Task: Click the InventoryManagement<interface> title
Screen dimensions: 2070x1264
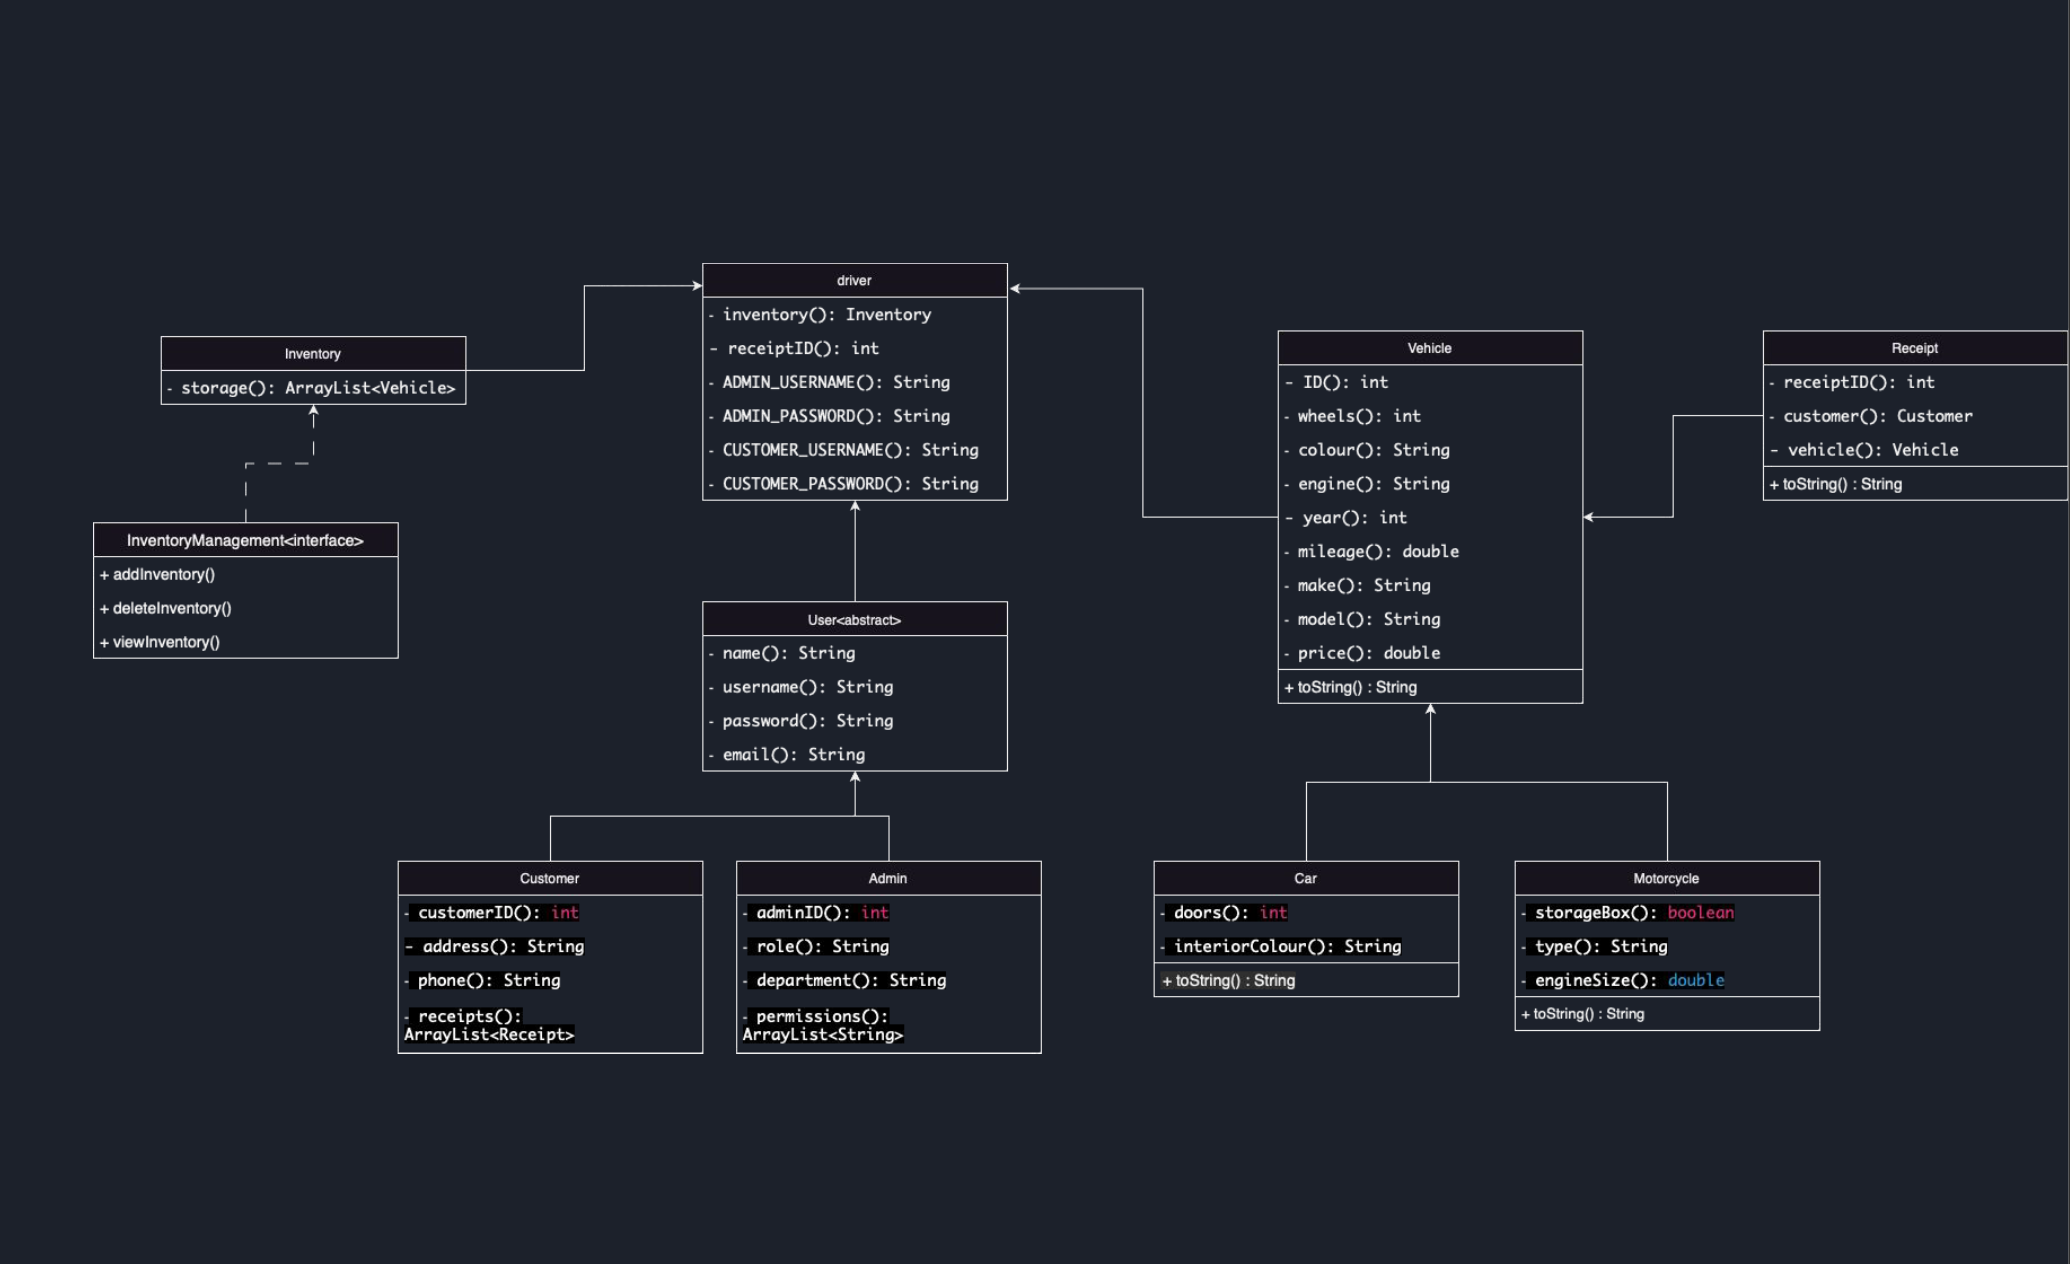Action: [246, 540]
